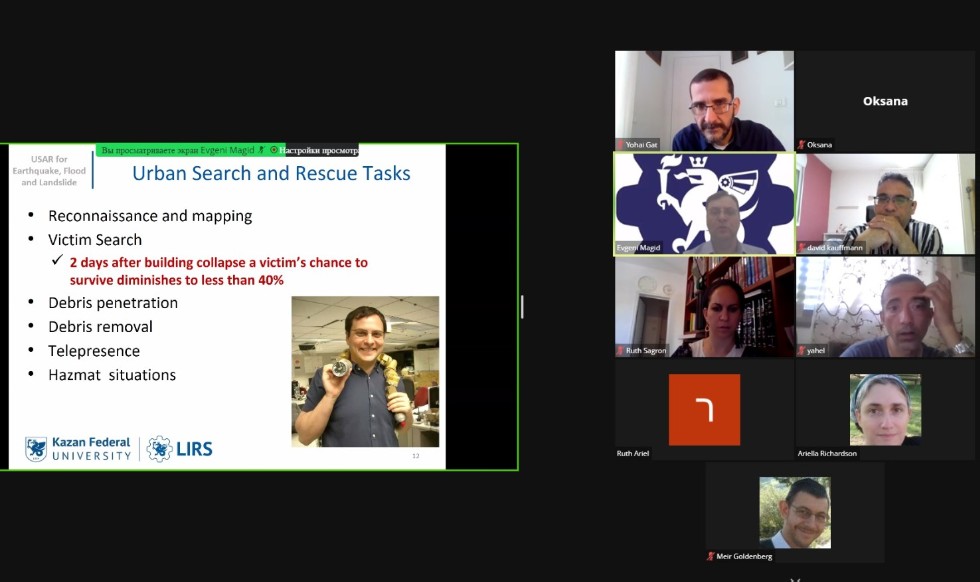The height and width of the screenshot is (582, 980).
Task: Select the orange Ruth Ariel avatar
Action: 704,409
